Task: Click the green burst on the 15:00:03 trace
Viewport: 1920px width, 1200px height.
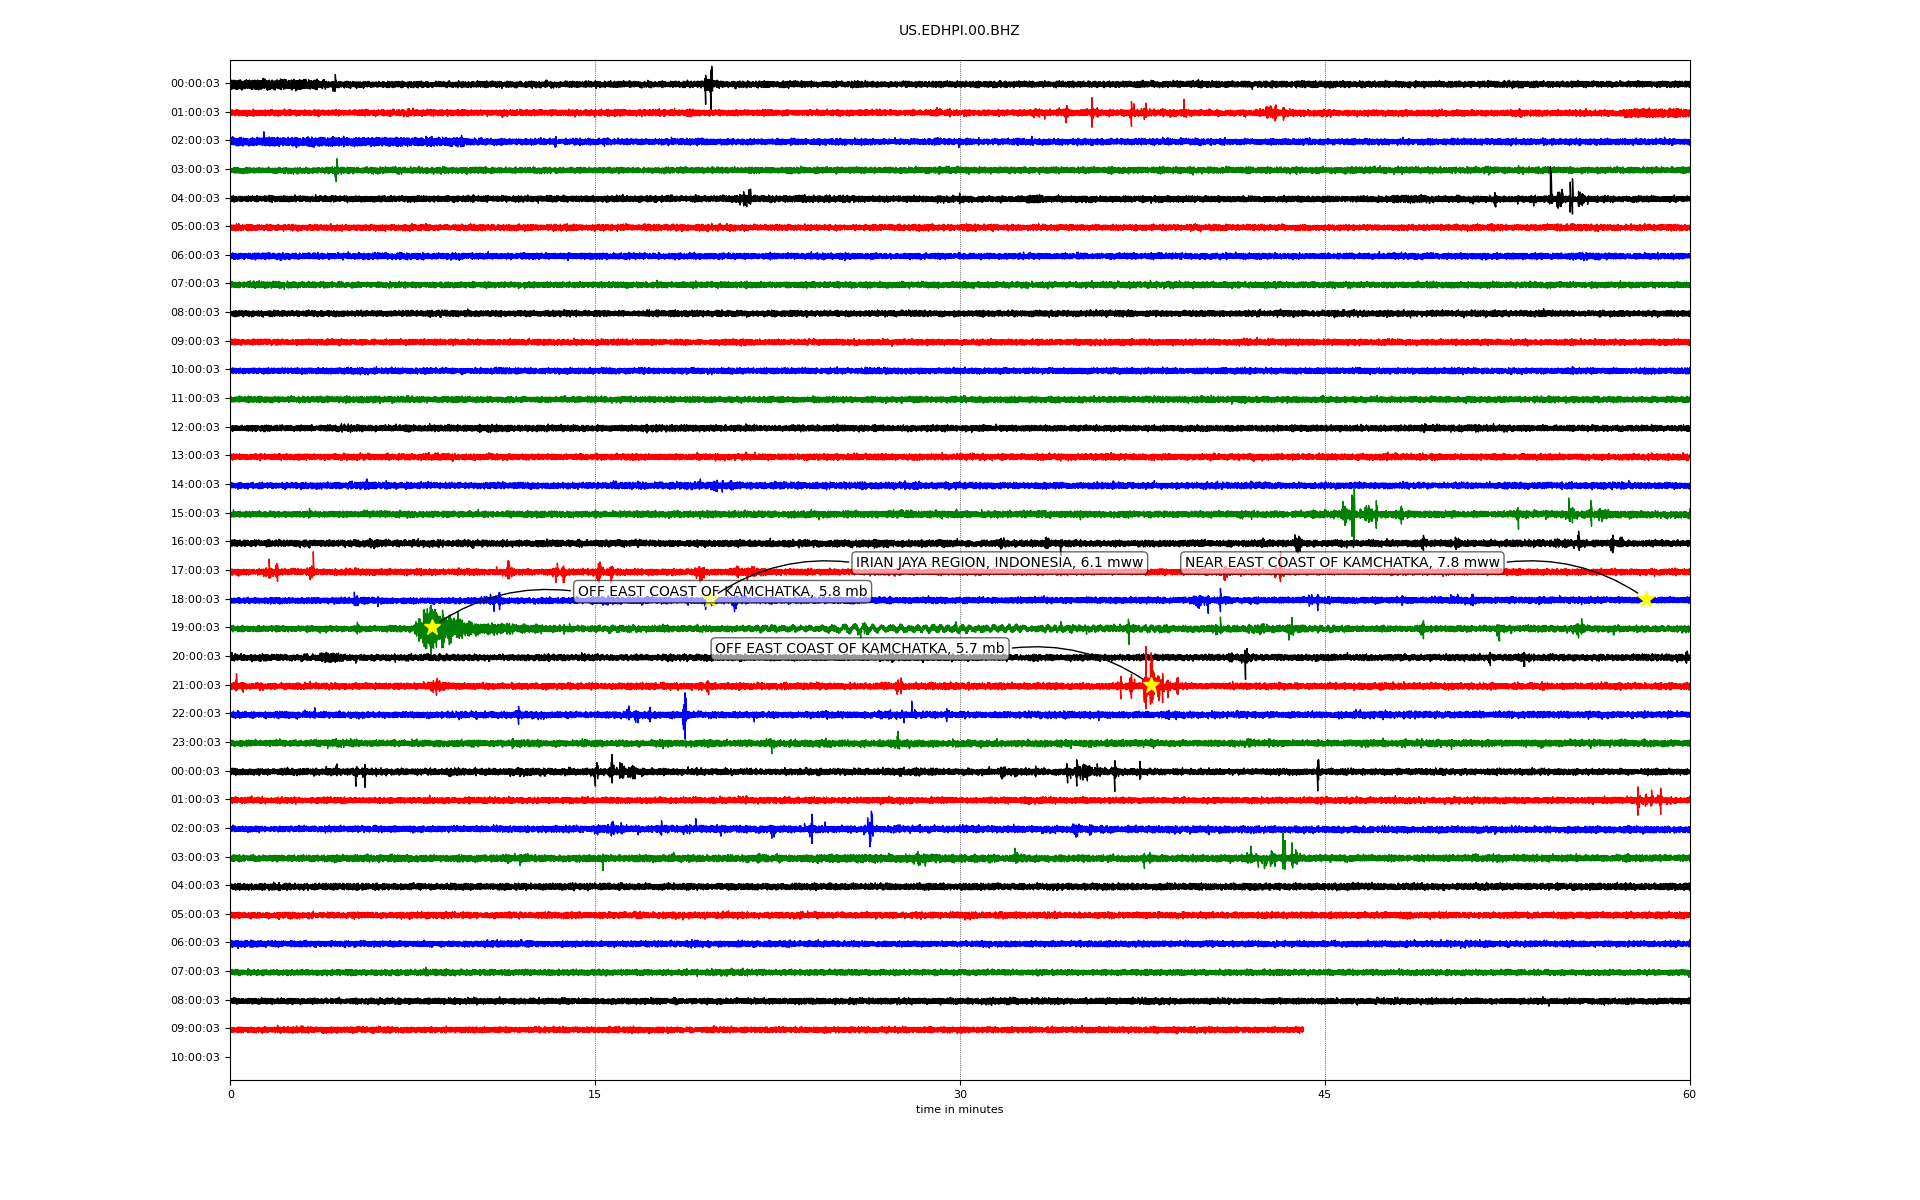Action: (1353, 514)
